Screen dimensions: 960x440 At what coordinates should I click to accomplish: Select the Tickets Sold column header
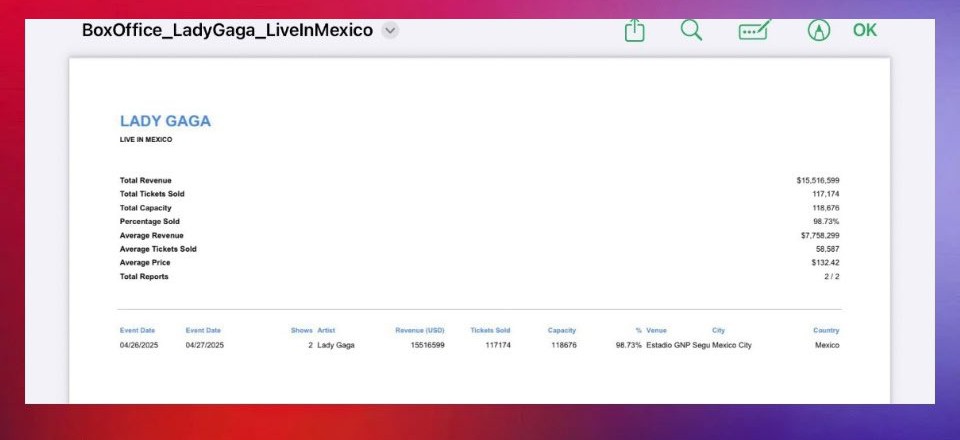pyautogui.click(x=490, y=330)
